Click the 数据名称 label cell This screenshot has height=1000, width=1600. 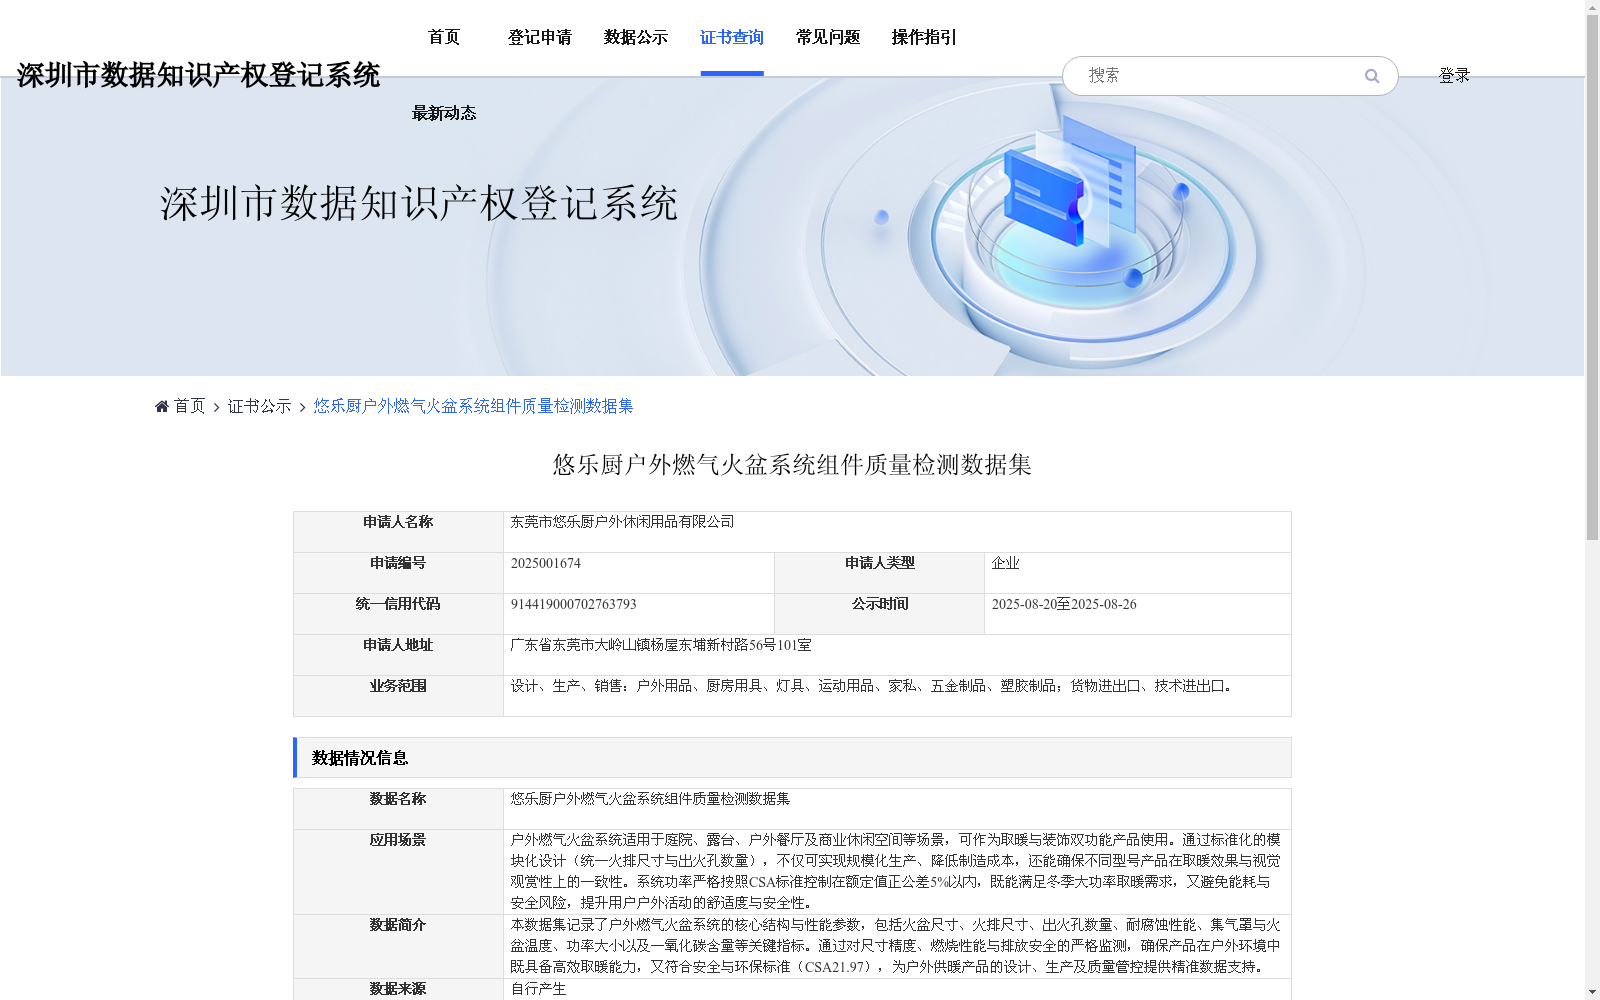(398, 809)
